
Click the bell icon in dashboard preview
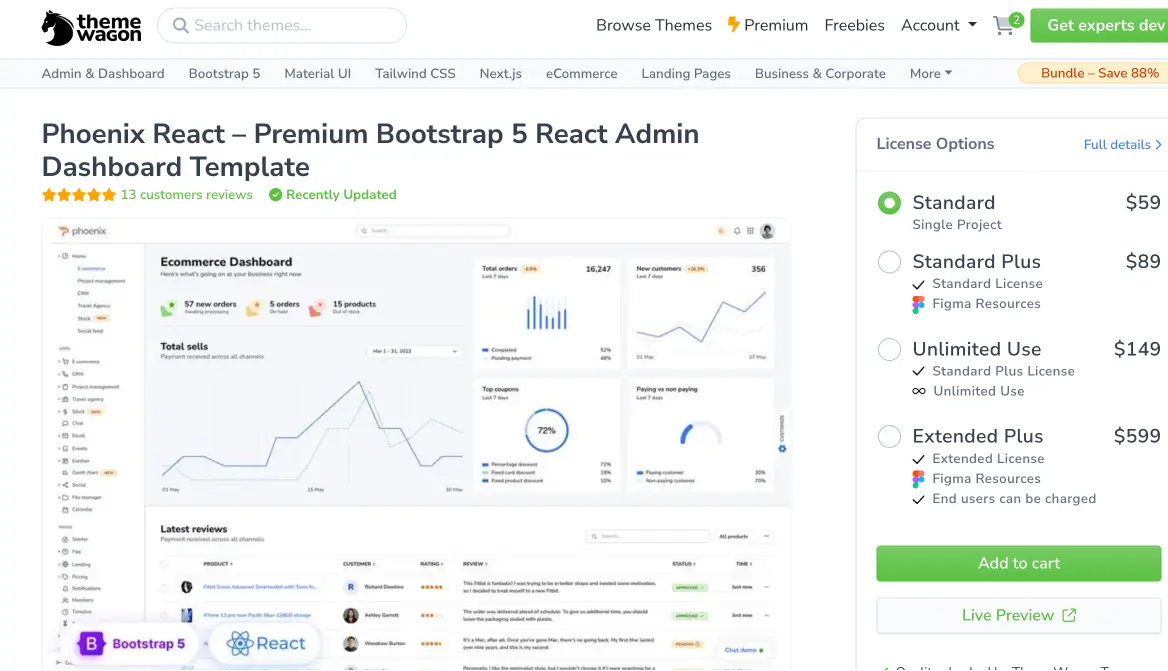point(737,232)
